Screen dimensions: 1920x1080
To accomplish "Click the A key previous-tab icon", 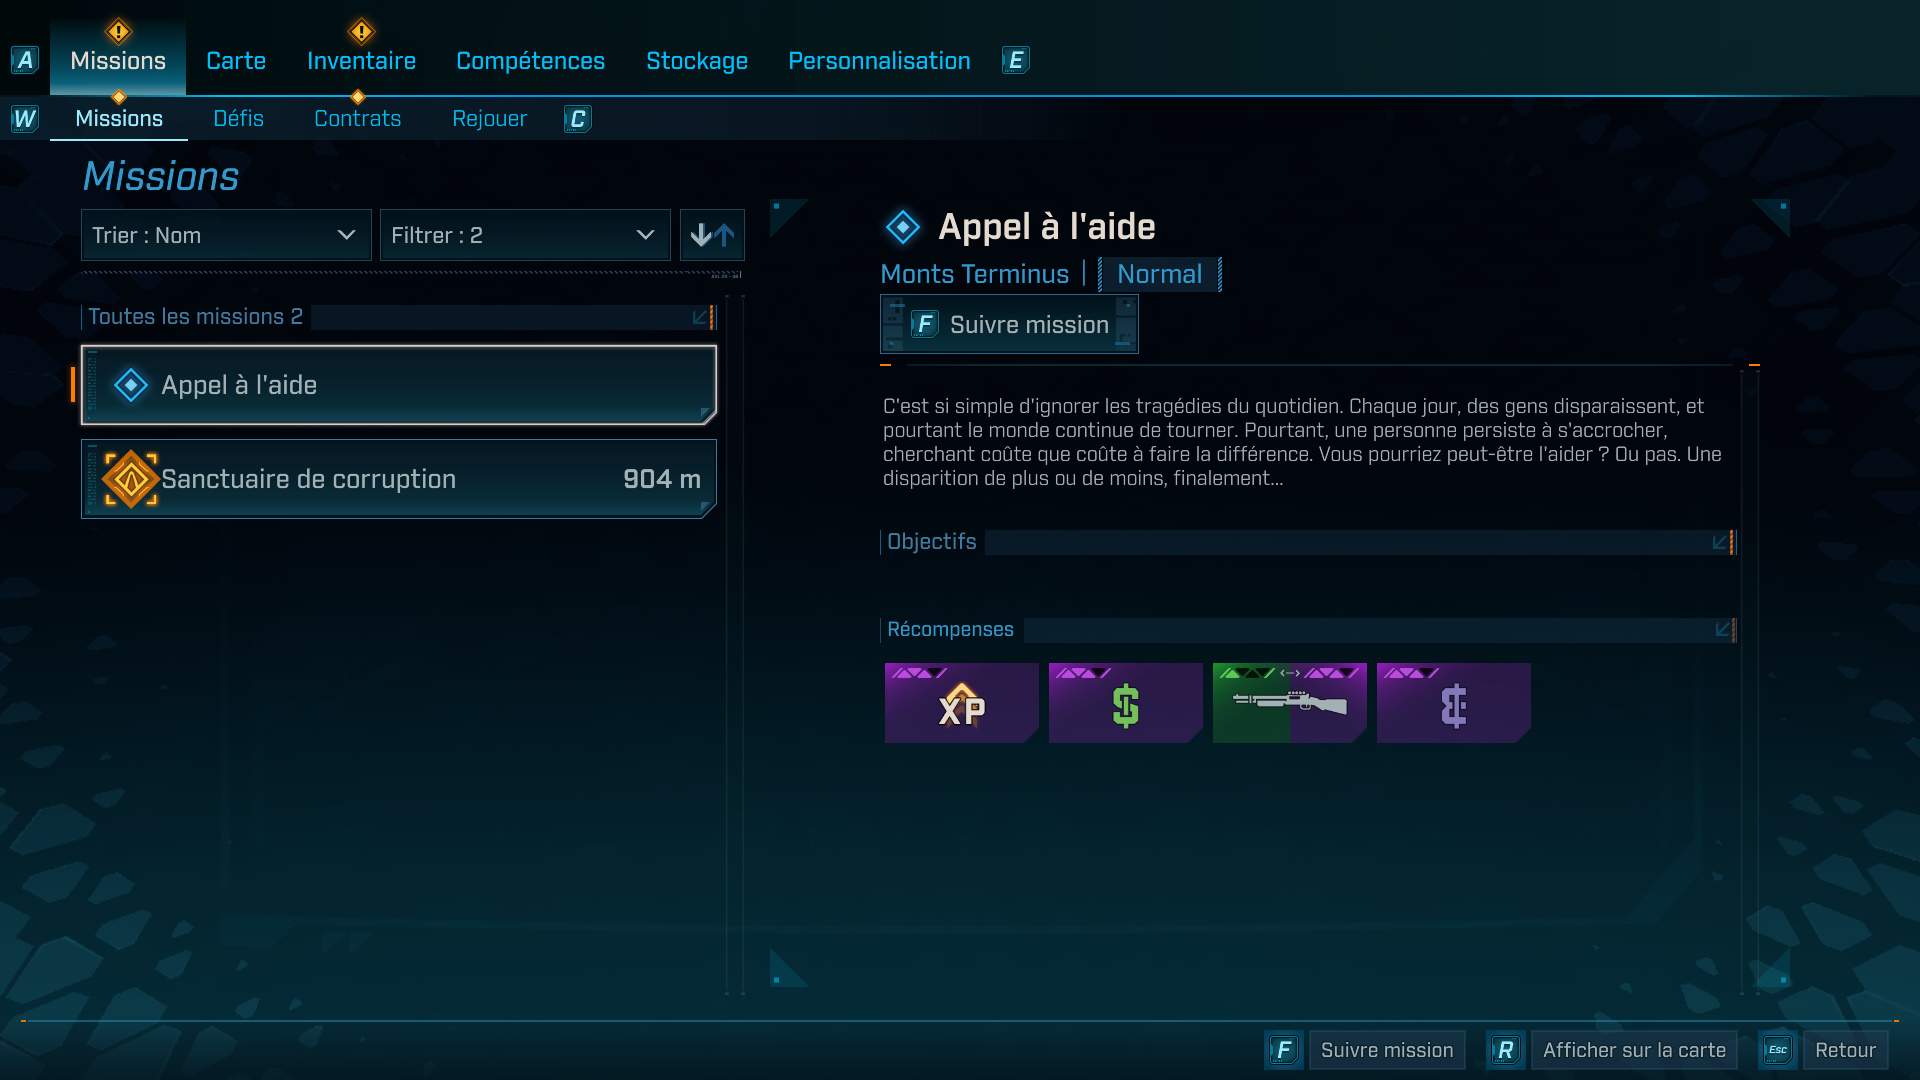I will click(25, 60).
